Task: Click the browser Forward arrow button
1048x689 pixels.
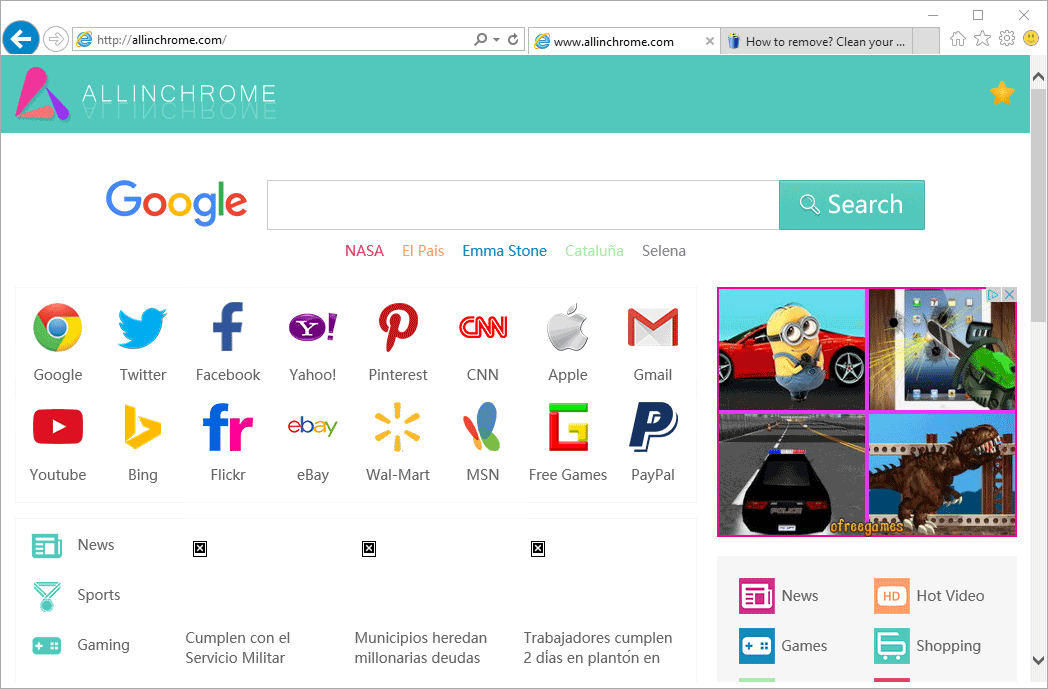Action: coord(56,39)
